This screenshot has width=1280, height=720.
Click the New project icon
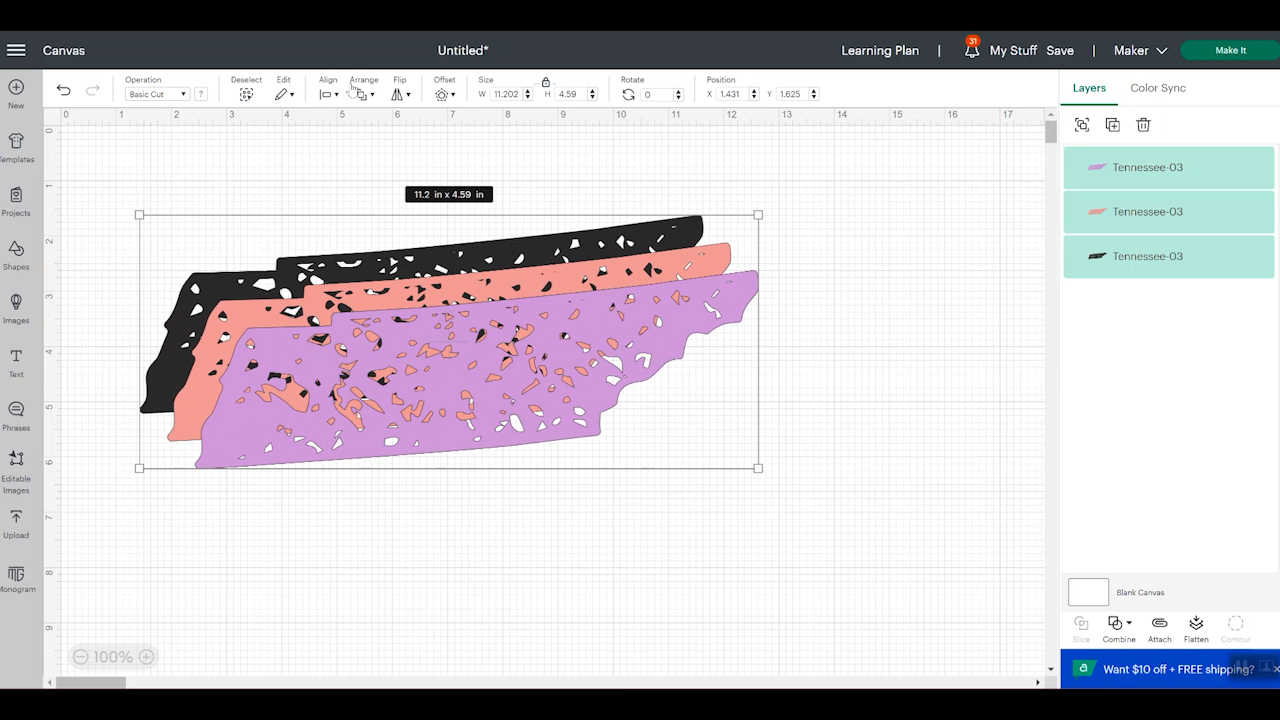tap(16, 94)
